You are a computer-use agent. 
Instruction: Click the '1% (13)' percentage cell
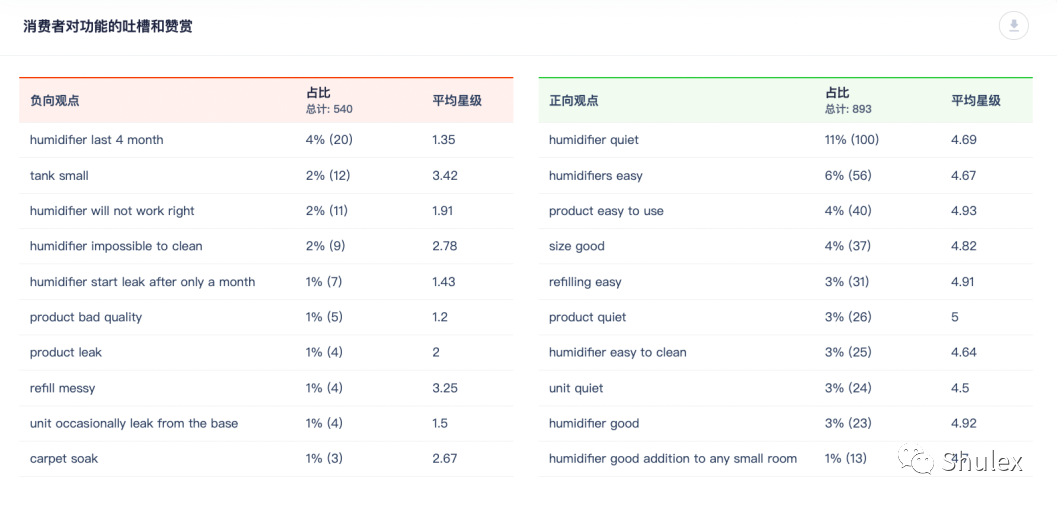pyautogui.click(x=847, y=459)
